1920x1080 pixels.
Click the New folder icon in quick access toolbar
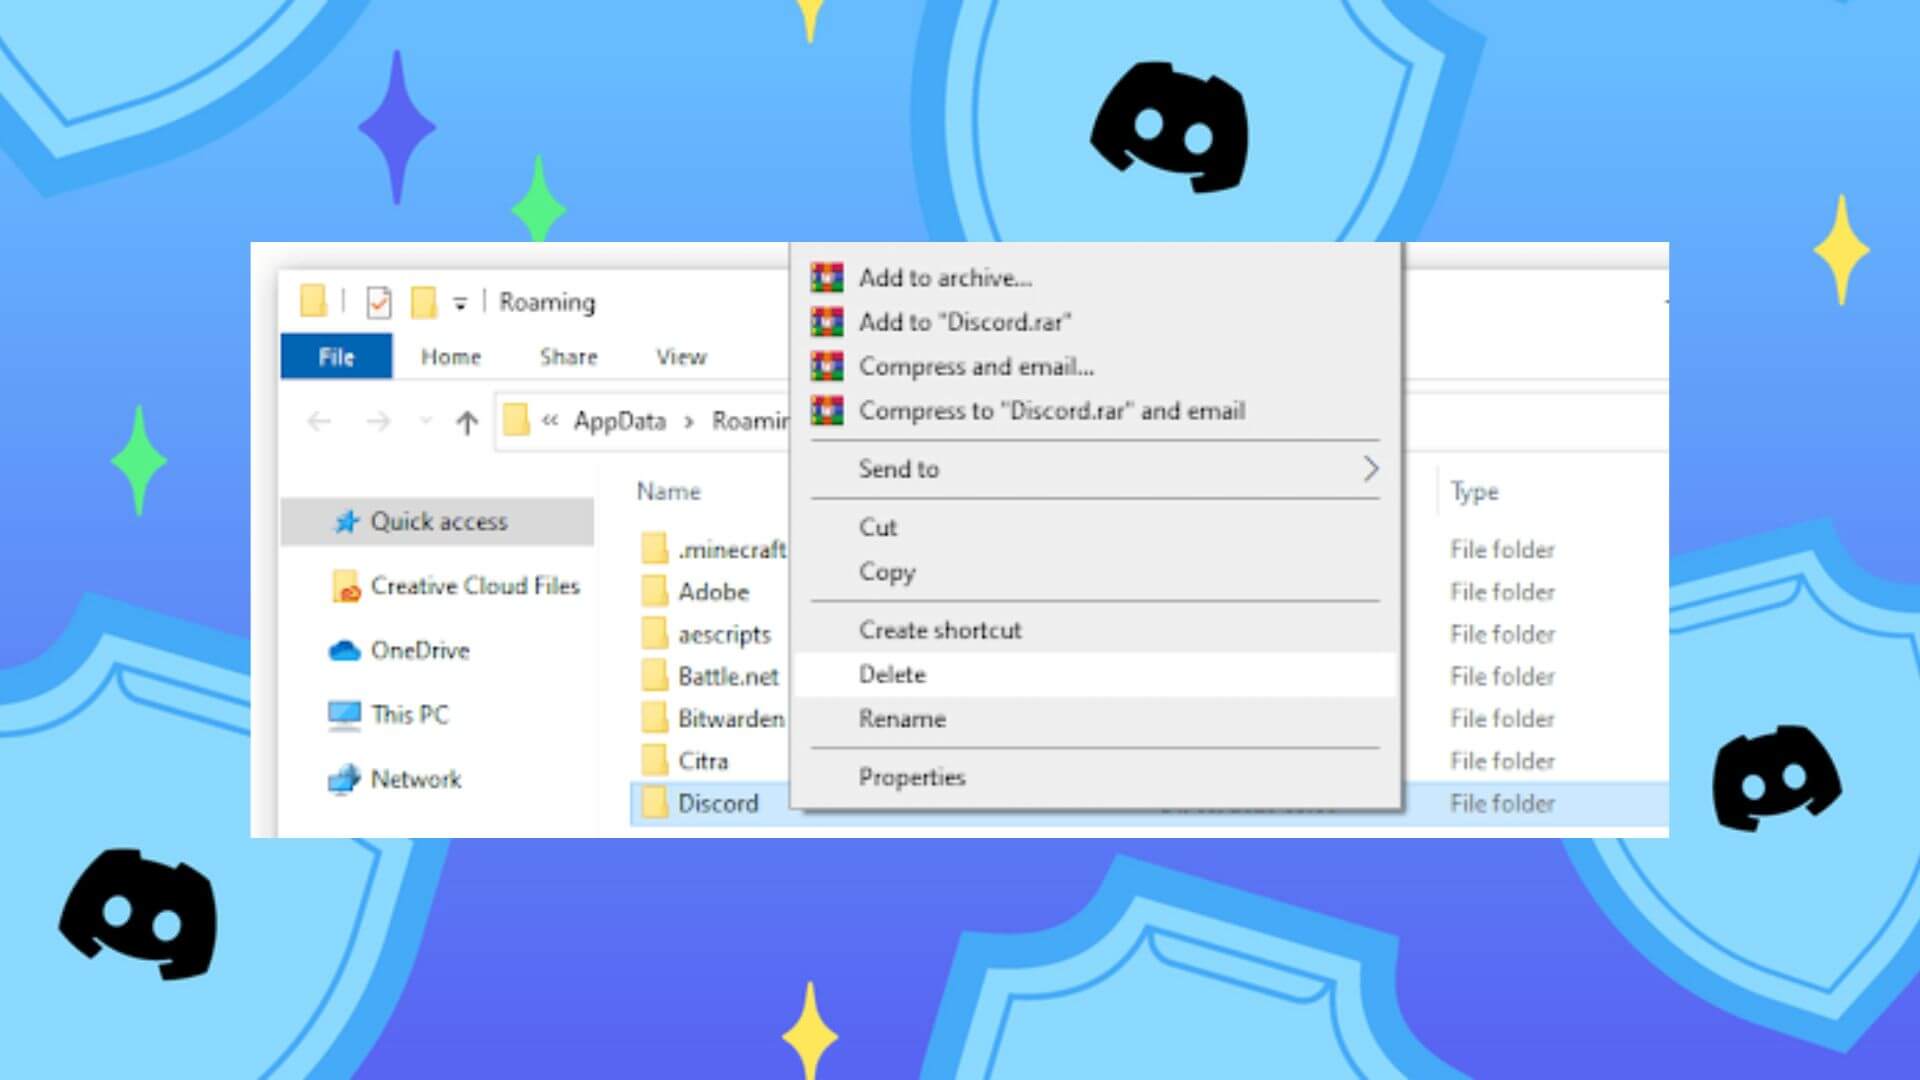(424, 302)
